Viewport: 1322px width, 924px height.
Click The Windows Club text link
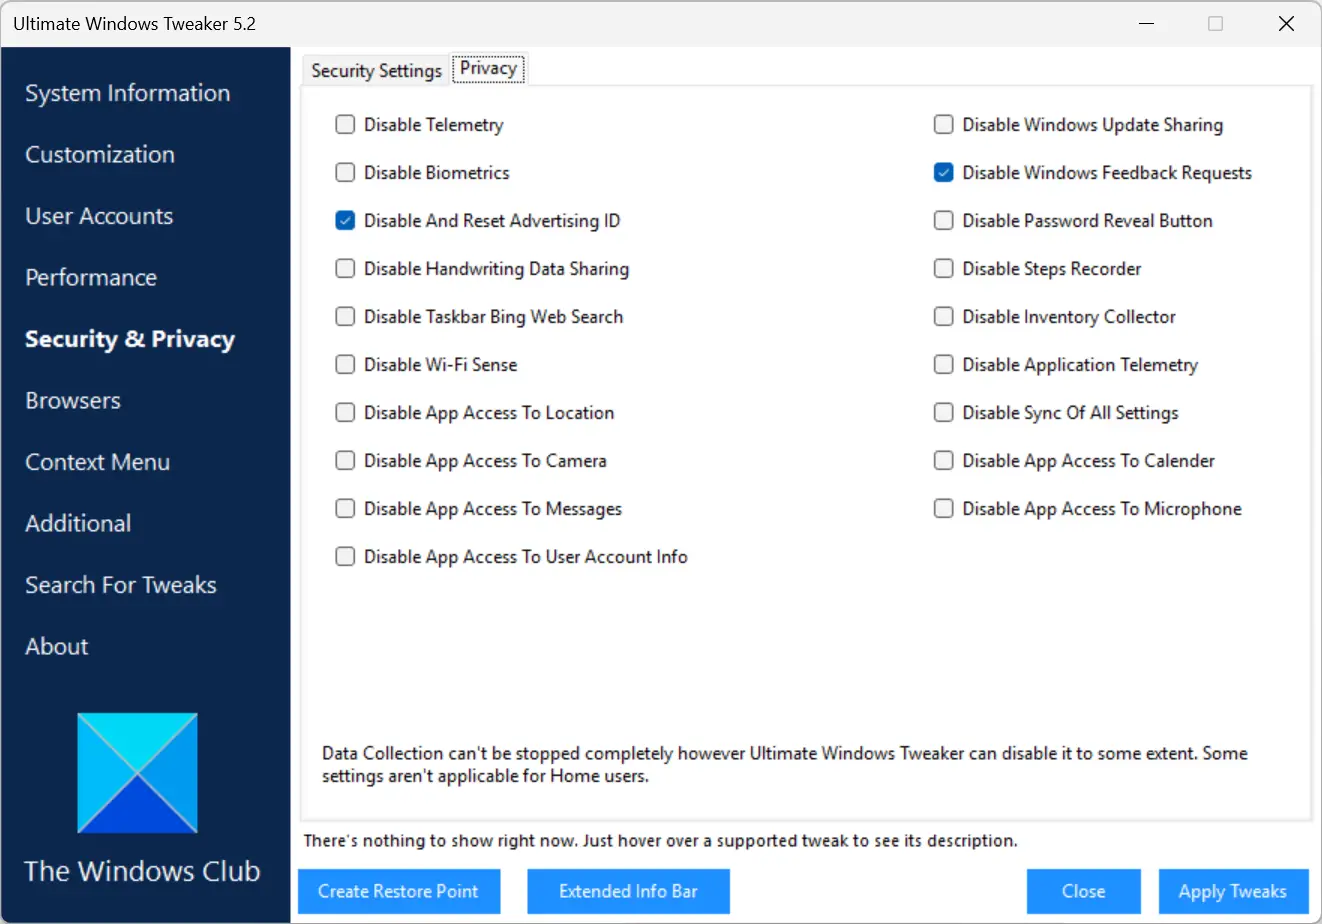(x=142, y=871)
